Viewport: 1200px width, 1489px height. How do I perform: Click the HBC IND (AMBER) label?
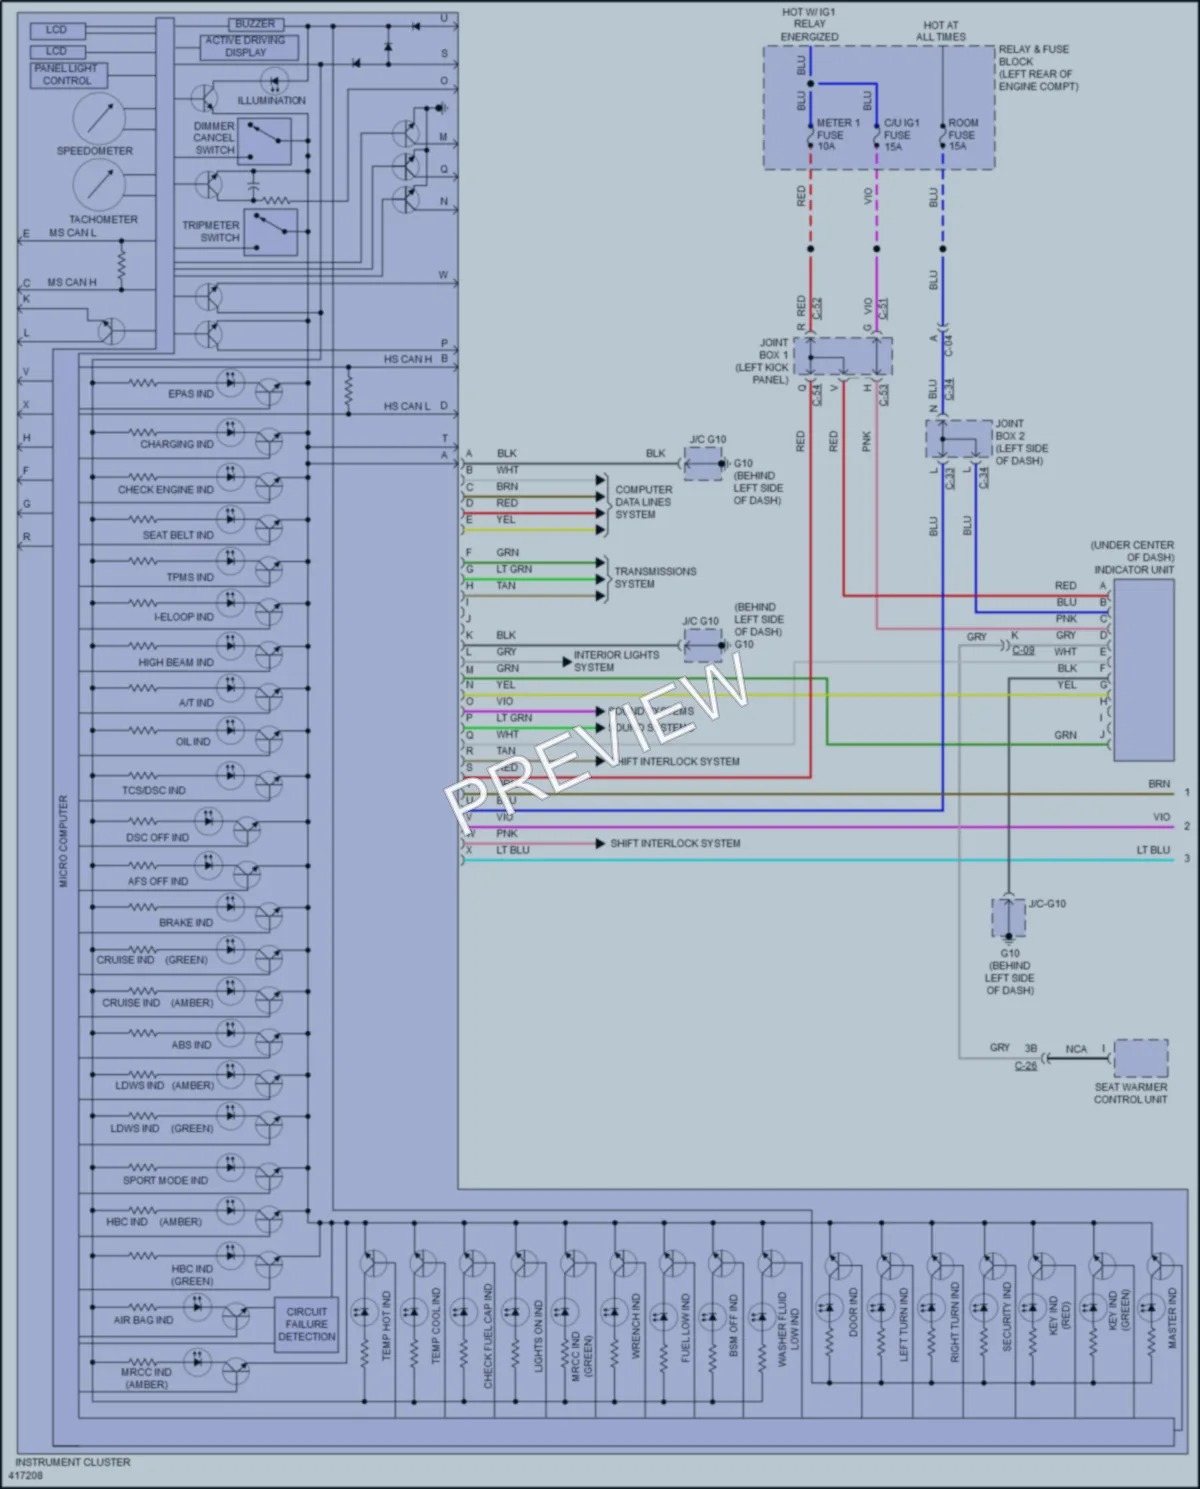154,1222
